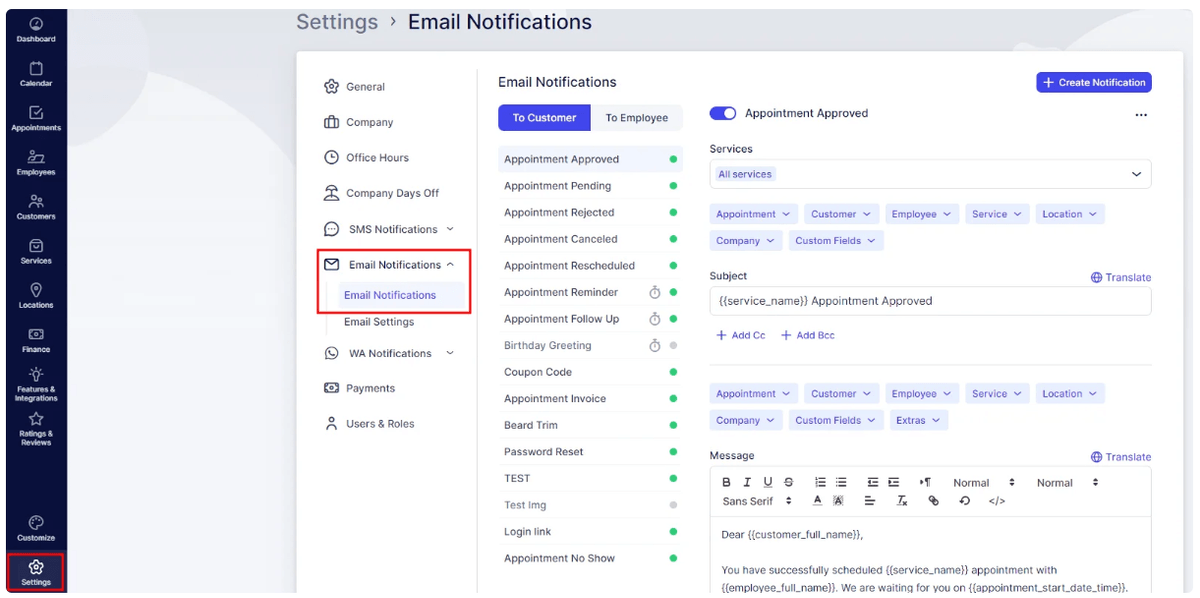Click Add Cc under the subject

[x=741, y=336]
